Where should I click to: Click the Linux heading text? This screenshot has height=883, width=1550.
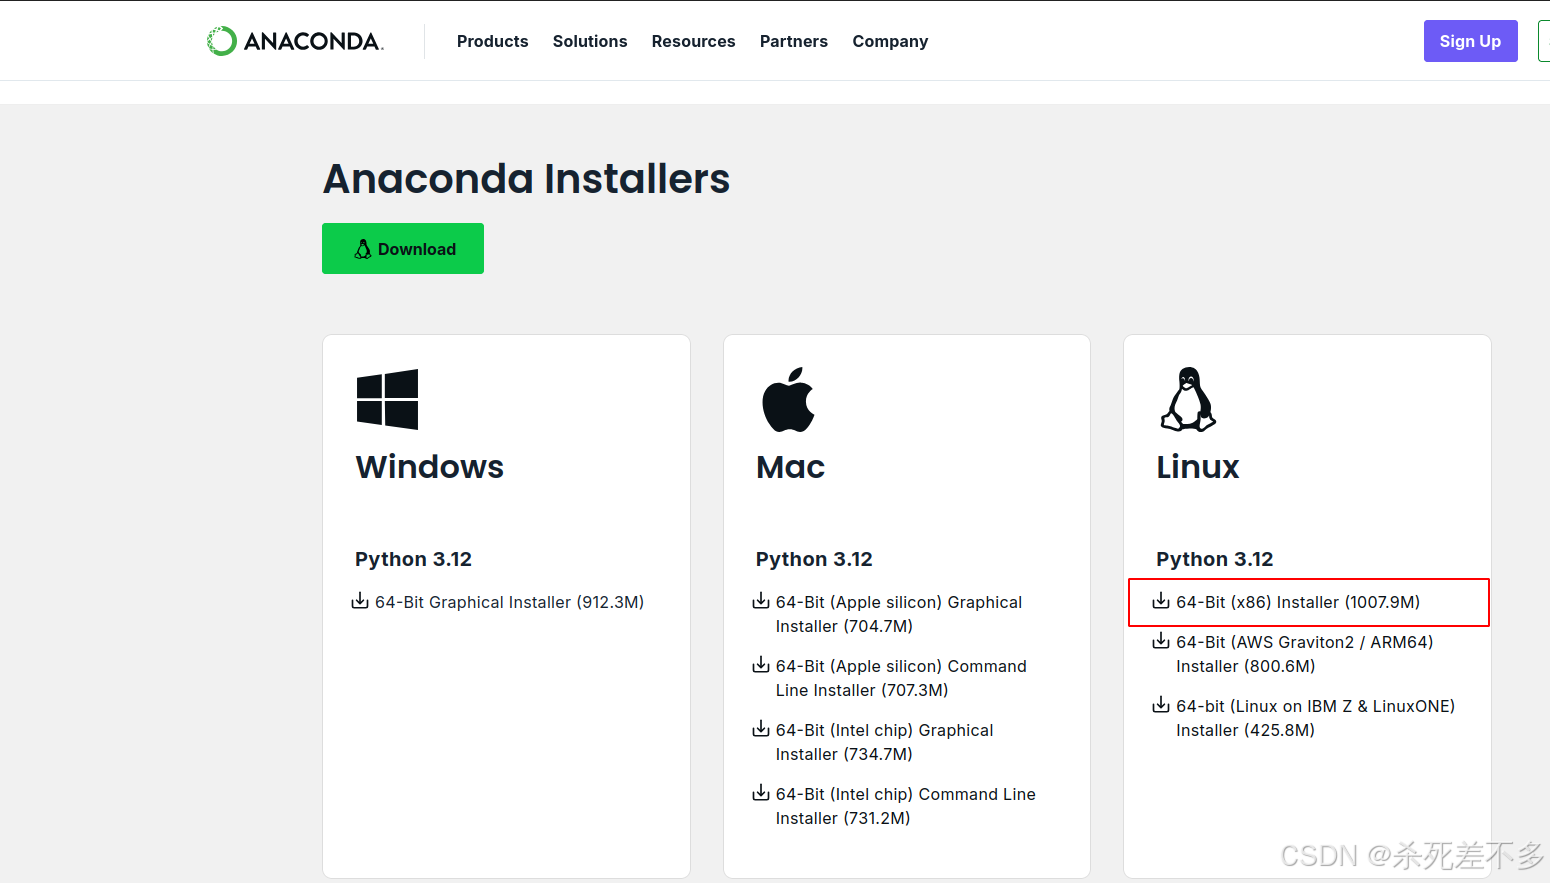(1198, 467)
